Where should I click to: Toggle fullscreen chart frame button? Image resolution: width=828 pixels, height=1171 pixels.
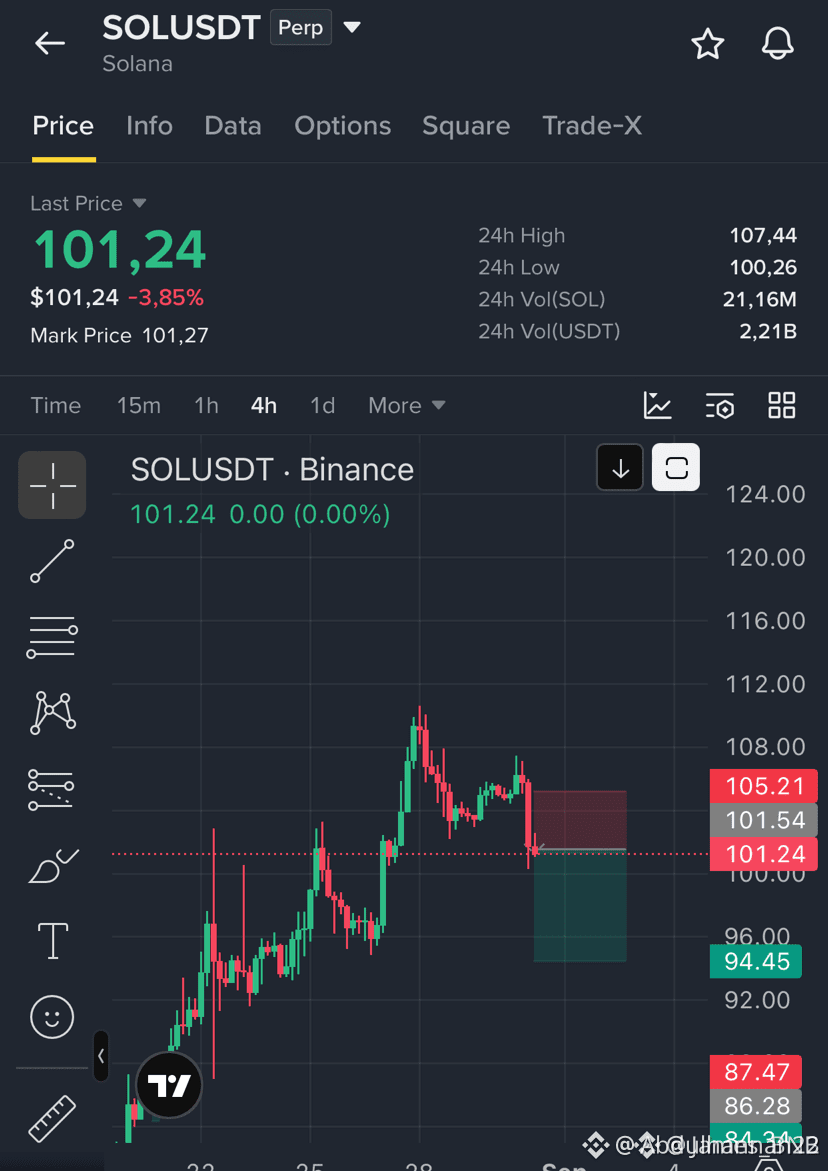(x=676, y=468)
